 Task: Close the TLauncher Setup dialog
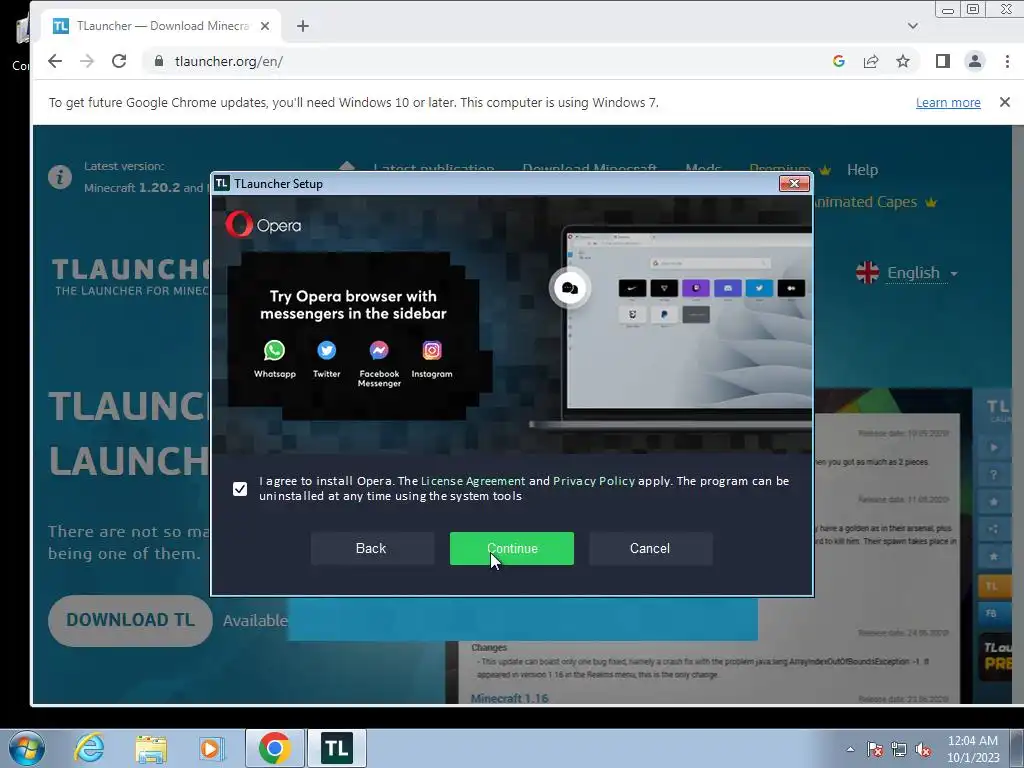[794, 184]
